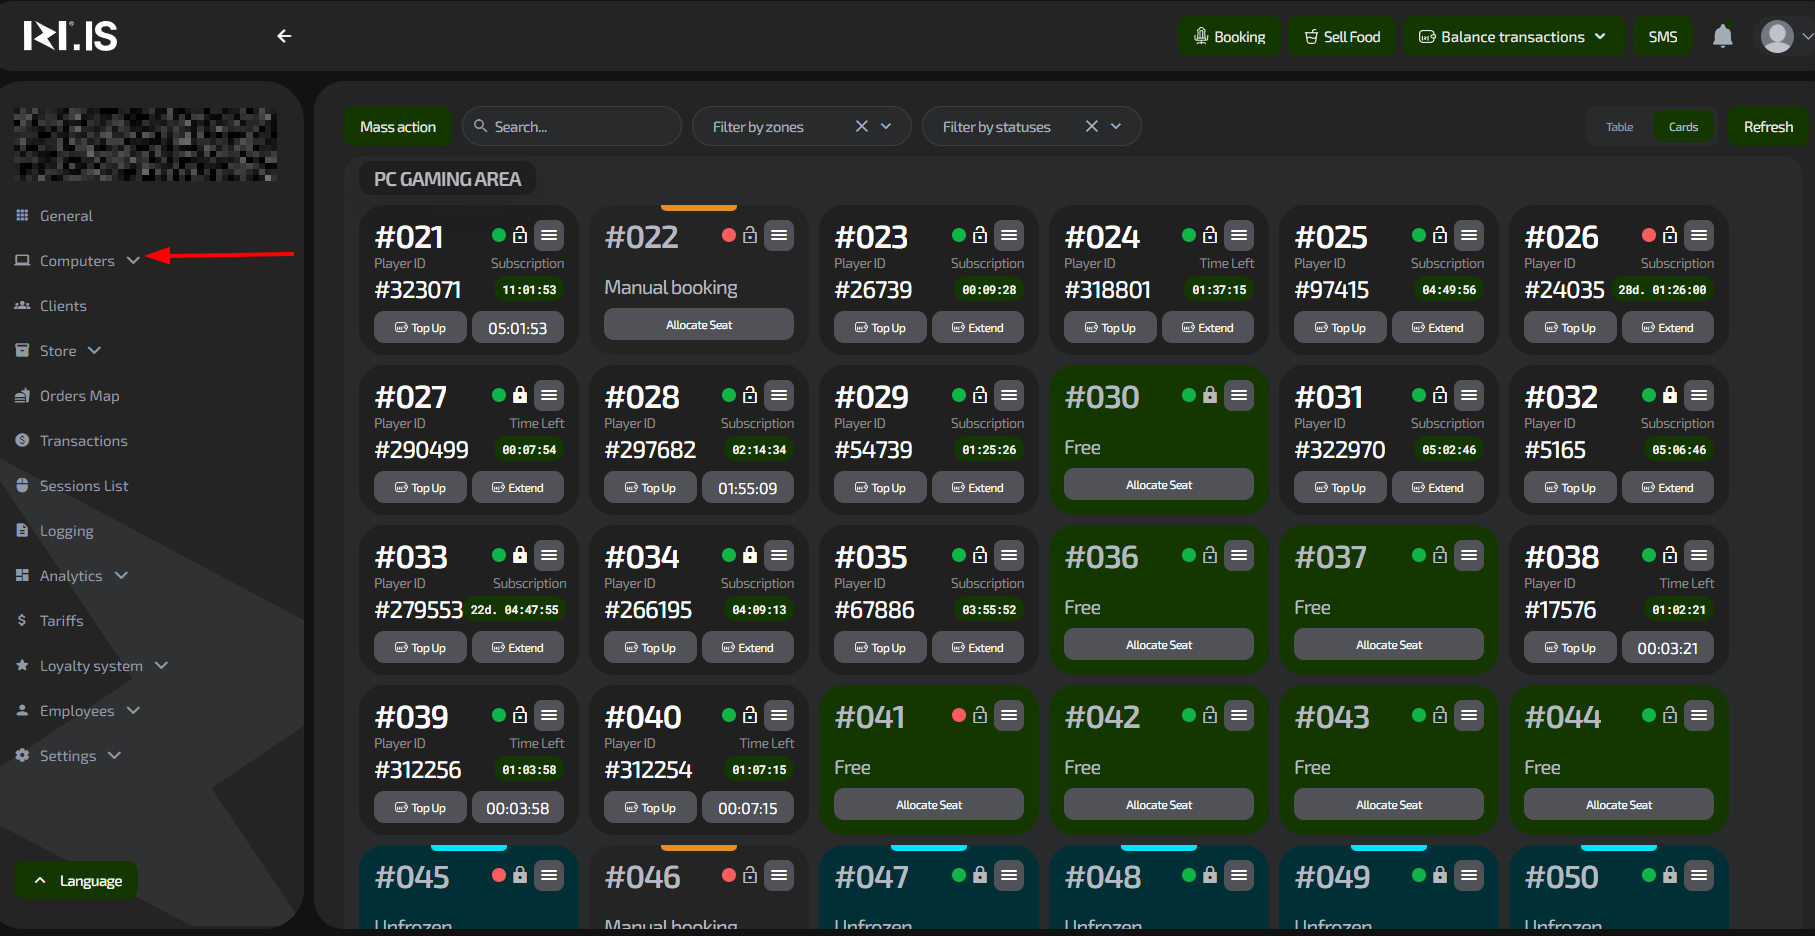
Task: Clear the Filter by statuses selection
Action: (x=1092, y=126)
